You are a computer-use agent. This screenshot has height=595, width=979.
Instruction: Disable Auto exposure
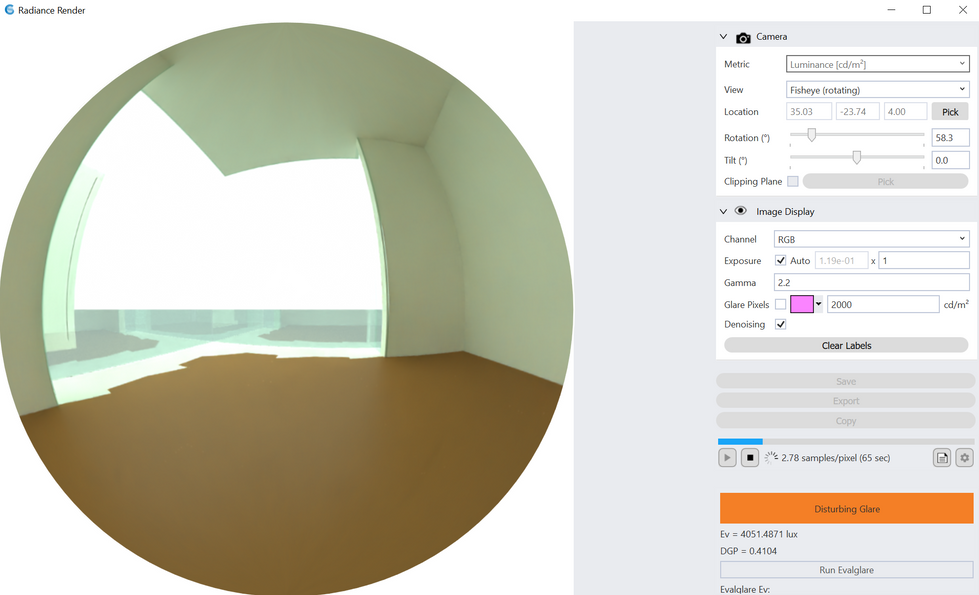tap(782, 260)
